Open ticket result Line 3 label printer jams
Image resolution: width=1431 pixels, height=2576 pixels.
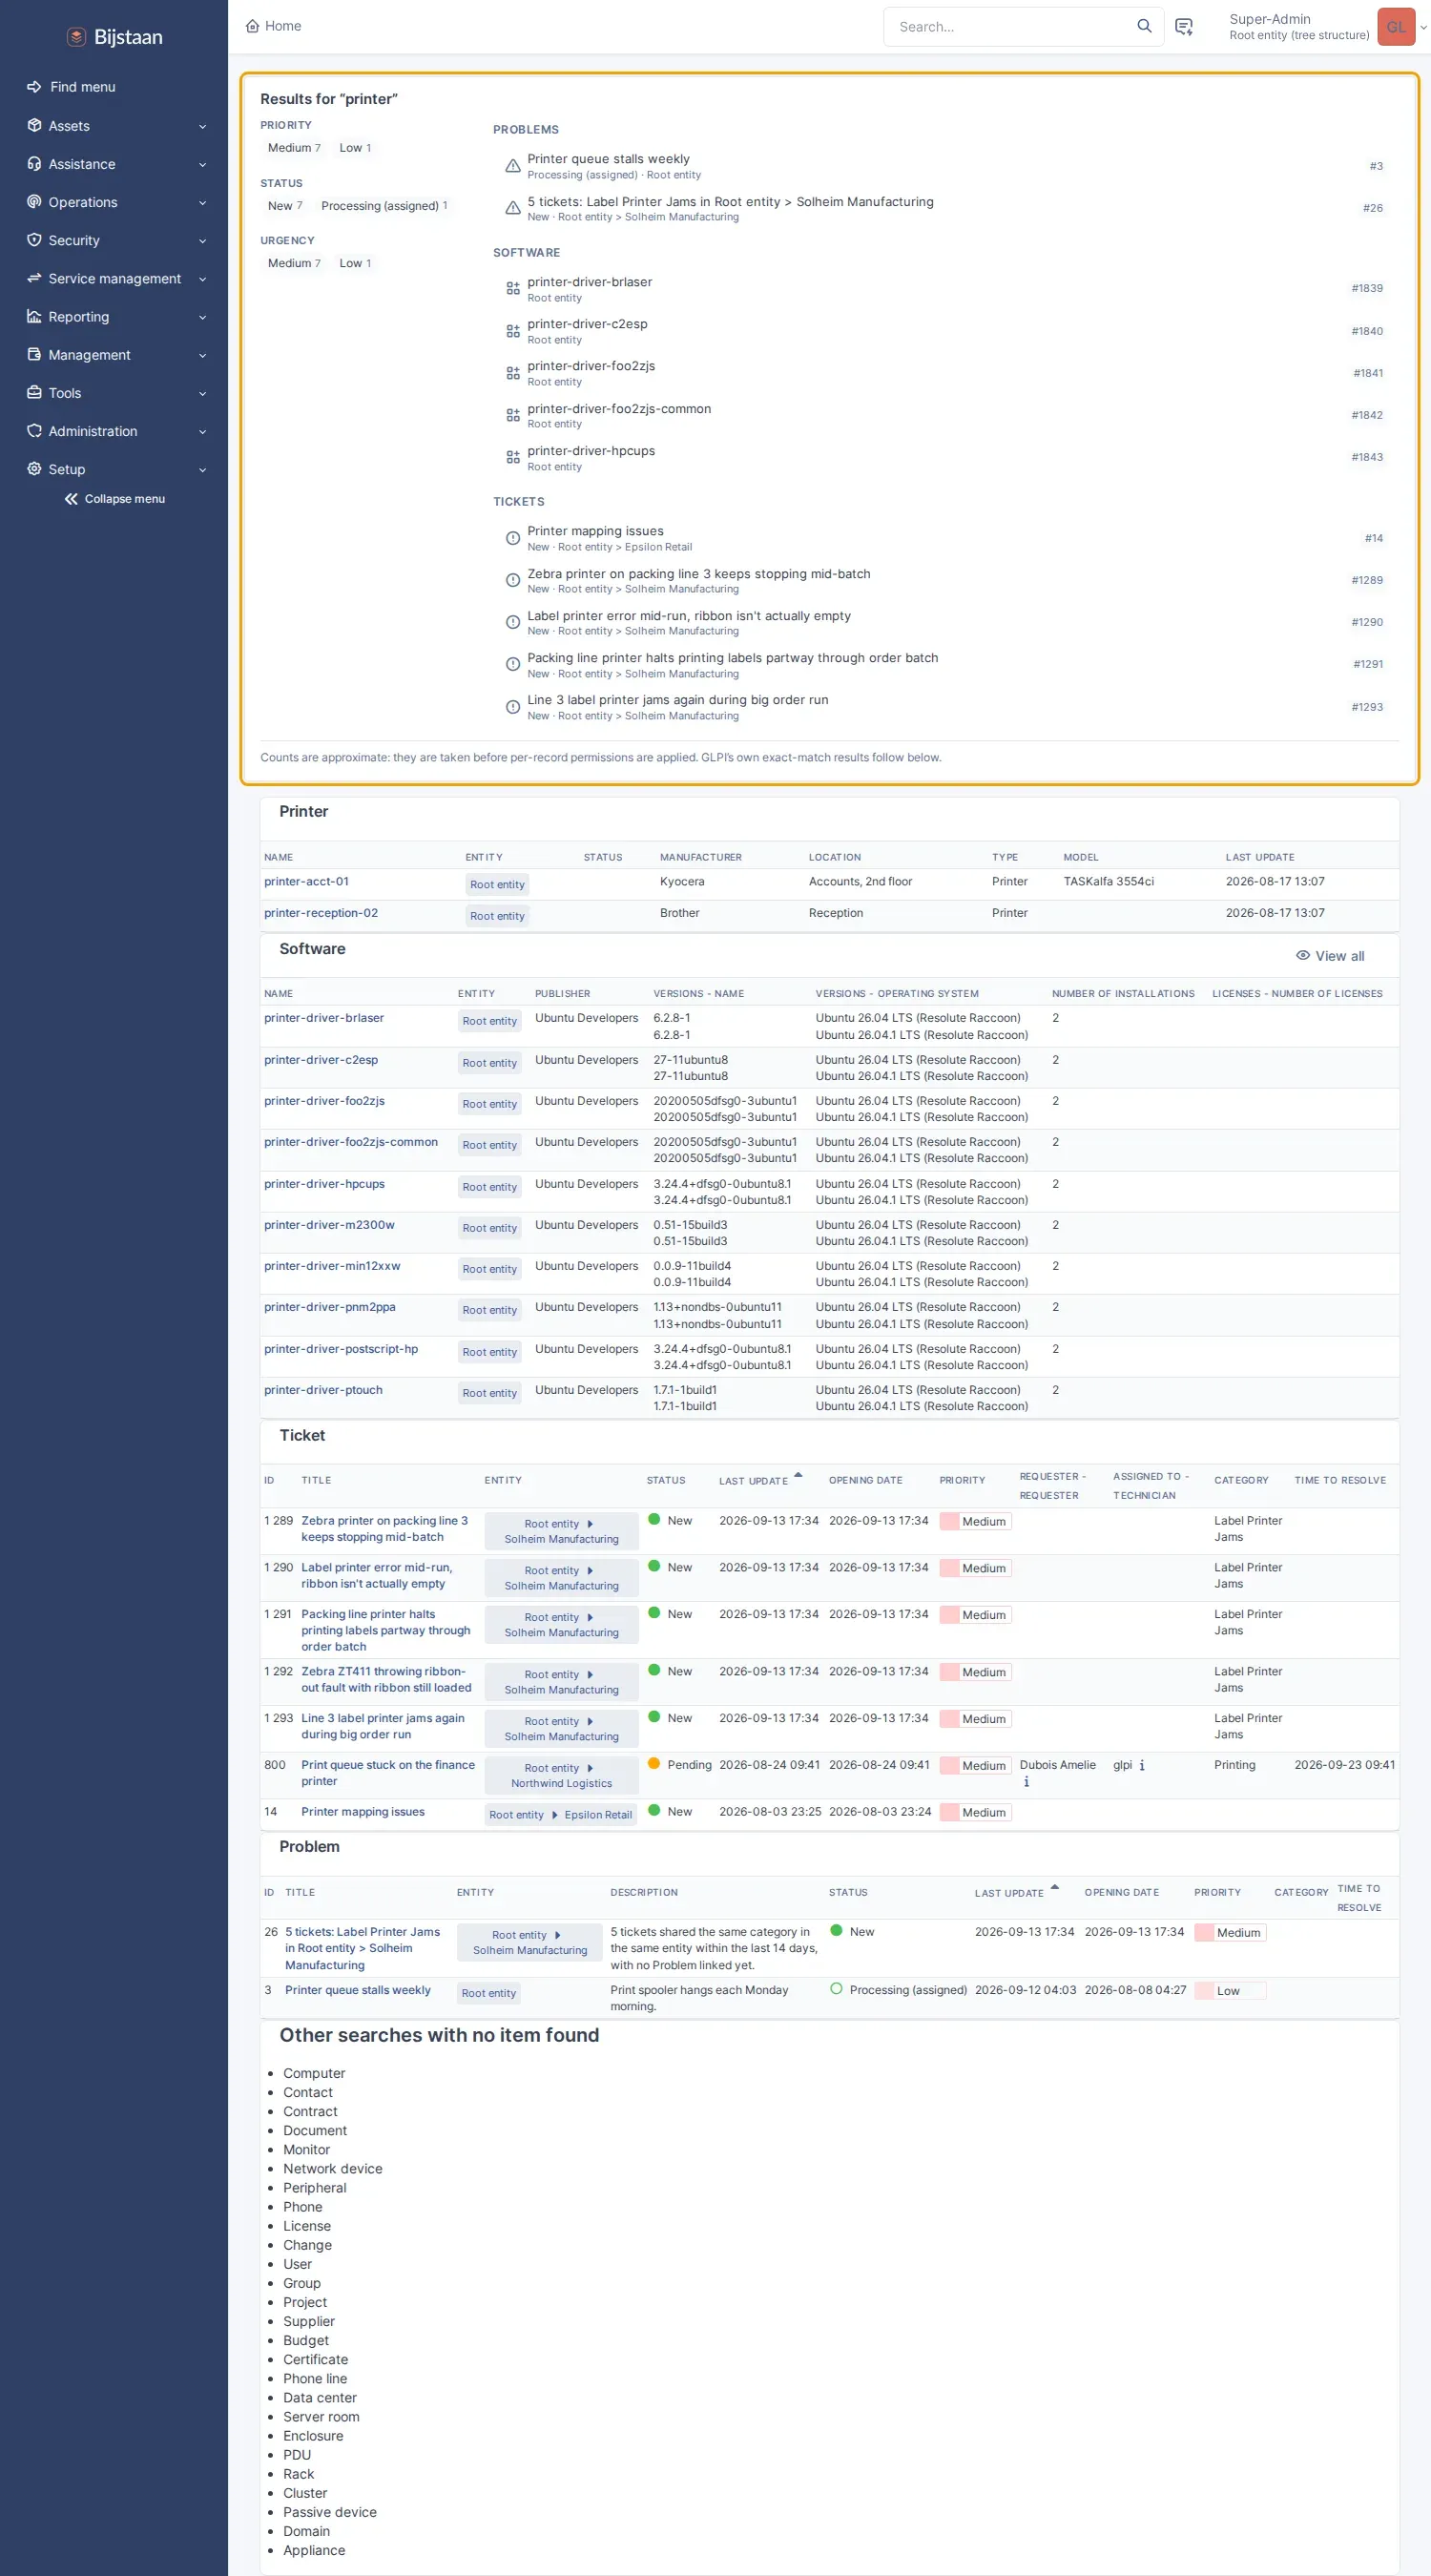pyautogui.click(x=677, y=700)
